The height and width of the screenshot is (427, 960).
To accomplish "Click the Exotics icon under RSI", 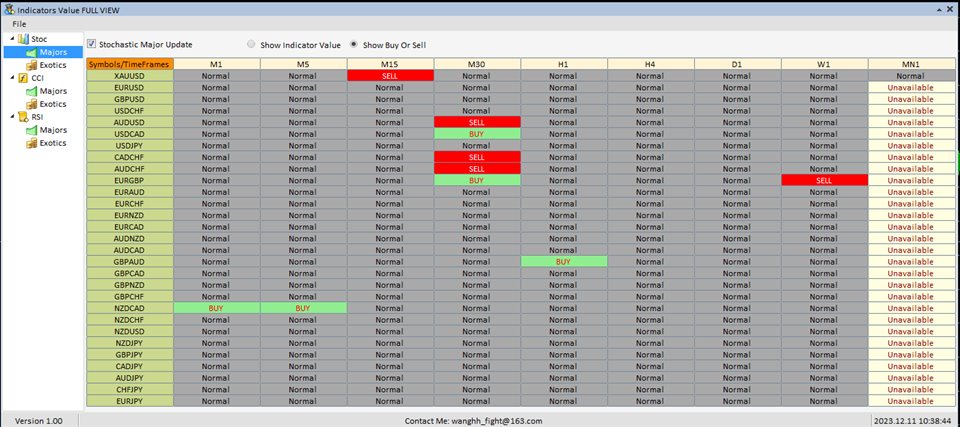I will 31,143.
